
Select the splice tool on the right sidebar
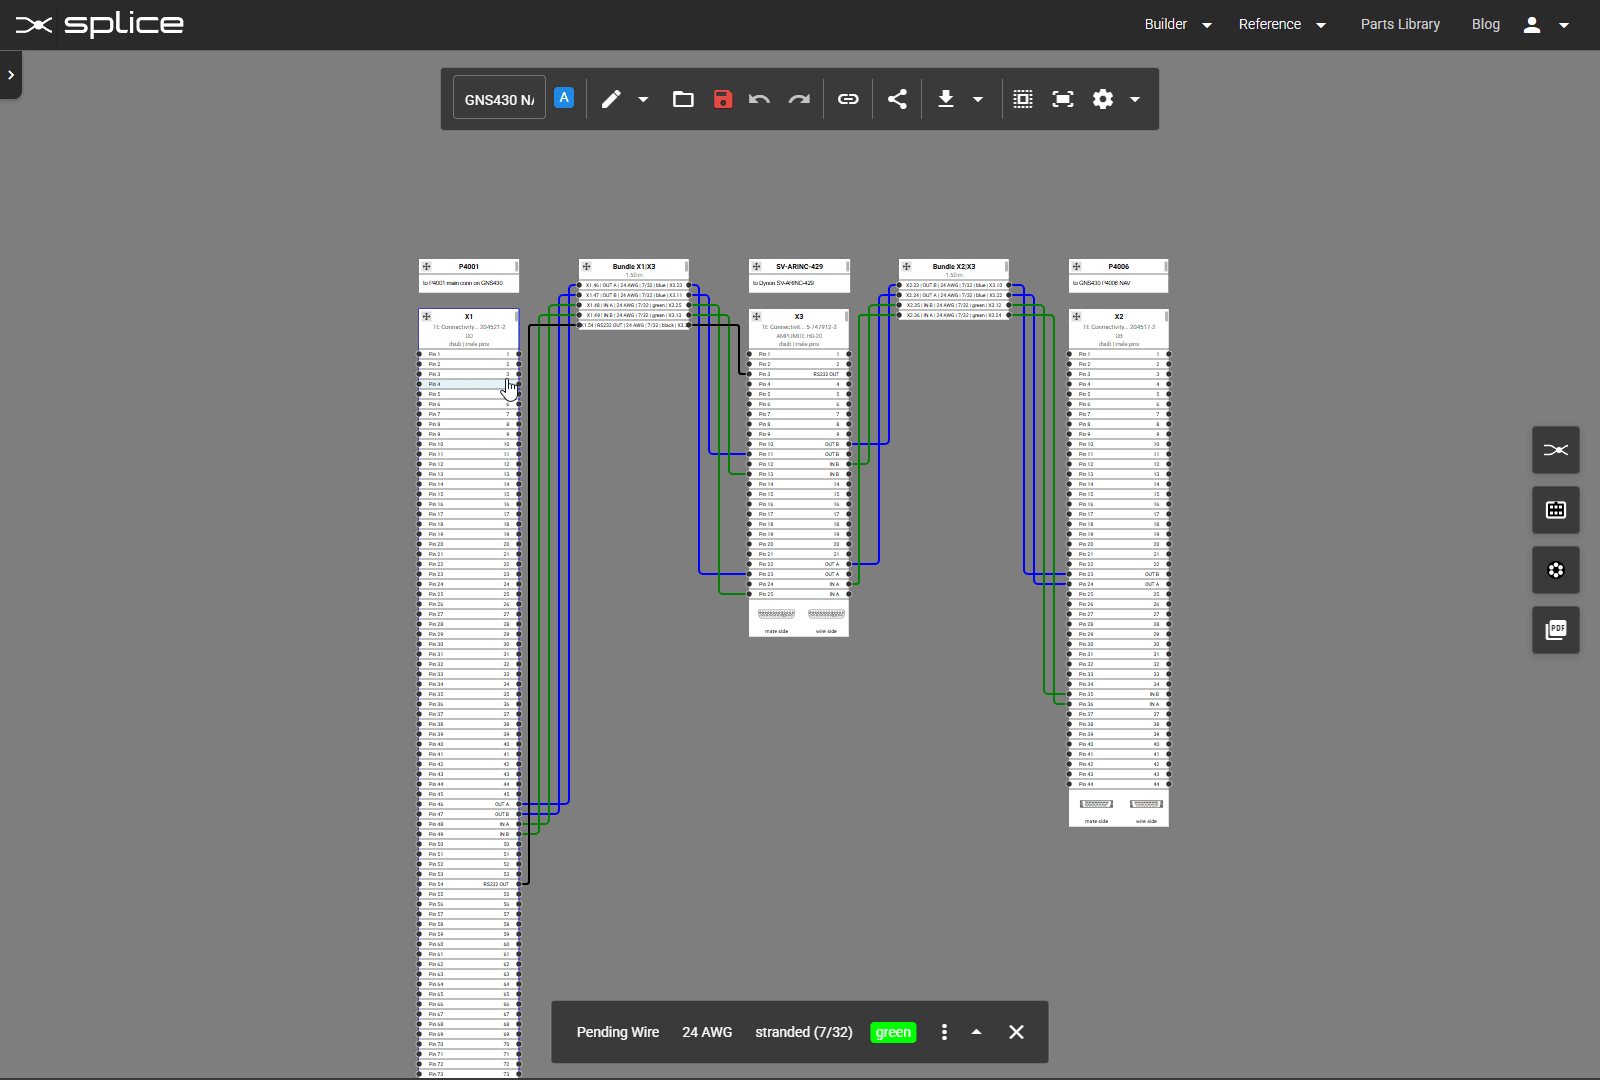pos(1556,450)
